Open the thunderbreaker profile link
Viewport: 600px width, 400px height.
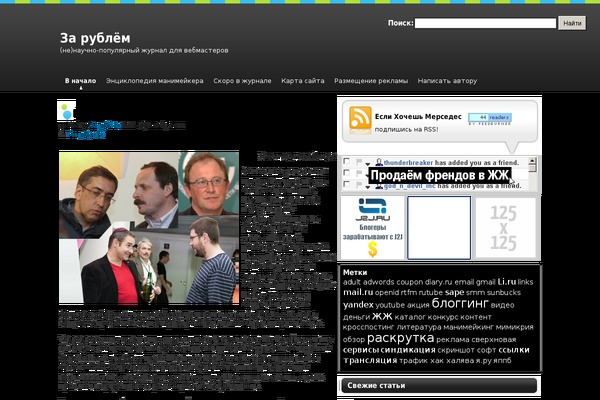(x=408, y=162)
